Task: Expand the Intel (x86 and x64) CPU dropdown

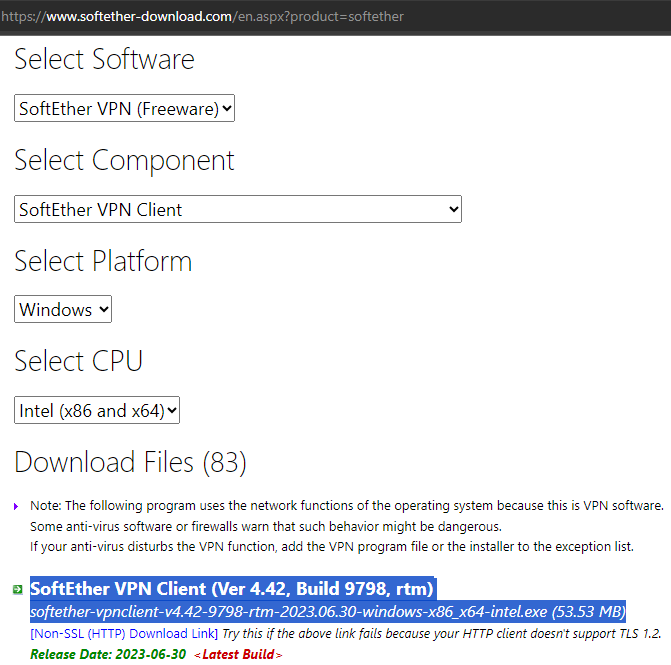Action: coord(97,410)
